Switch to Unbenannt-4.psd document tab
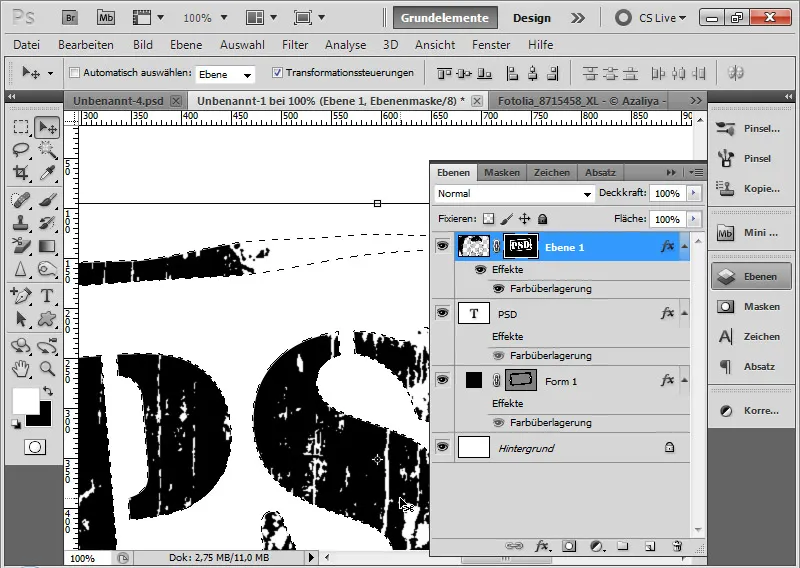The height and width of the screenshot is (568, 800). coord(118,101)
